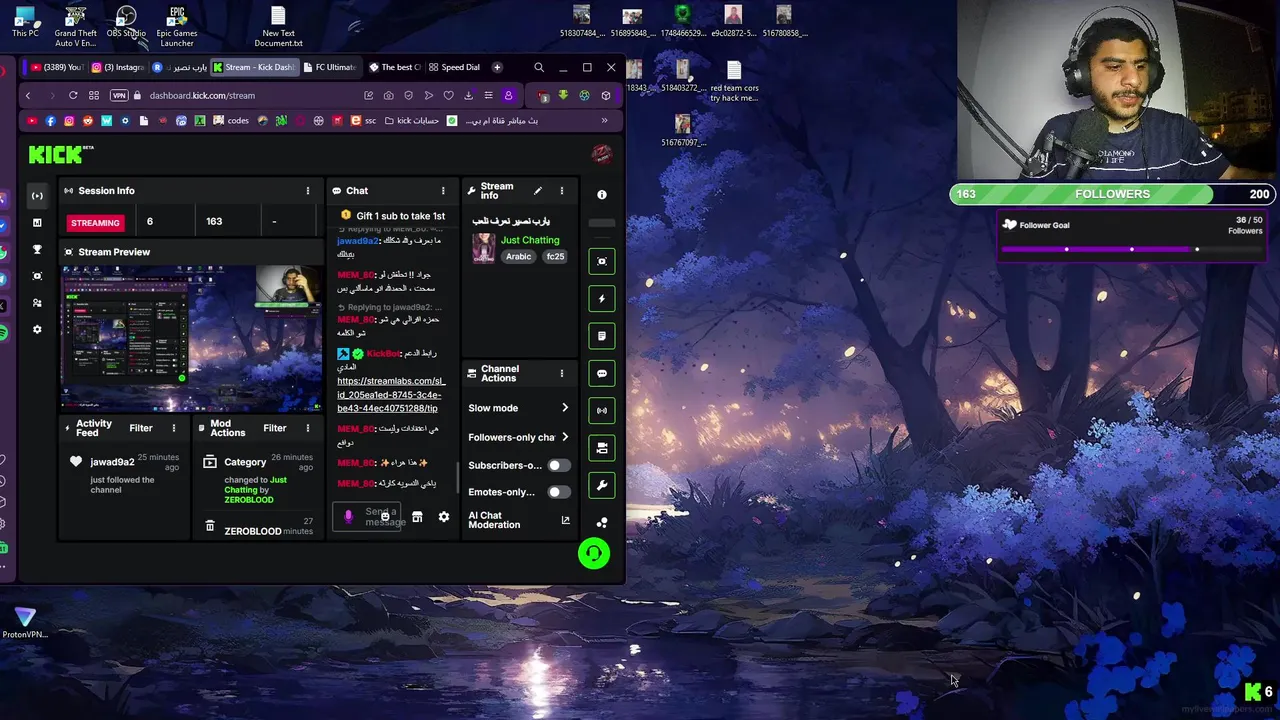Toggle Emotes-only chat switch
Viewport: 1280px width, 720px height.
(x=559, y=492)
